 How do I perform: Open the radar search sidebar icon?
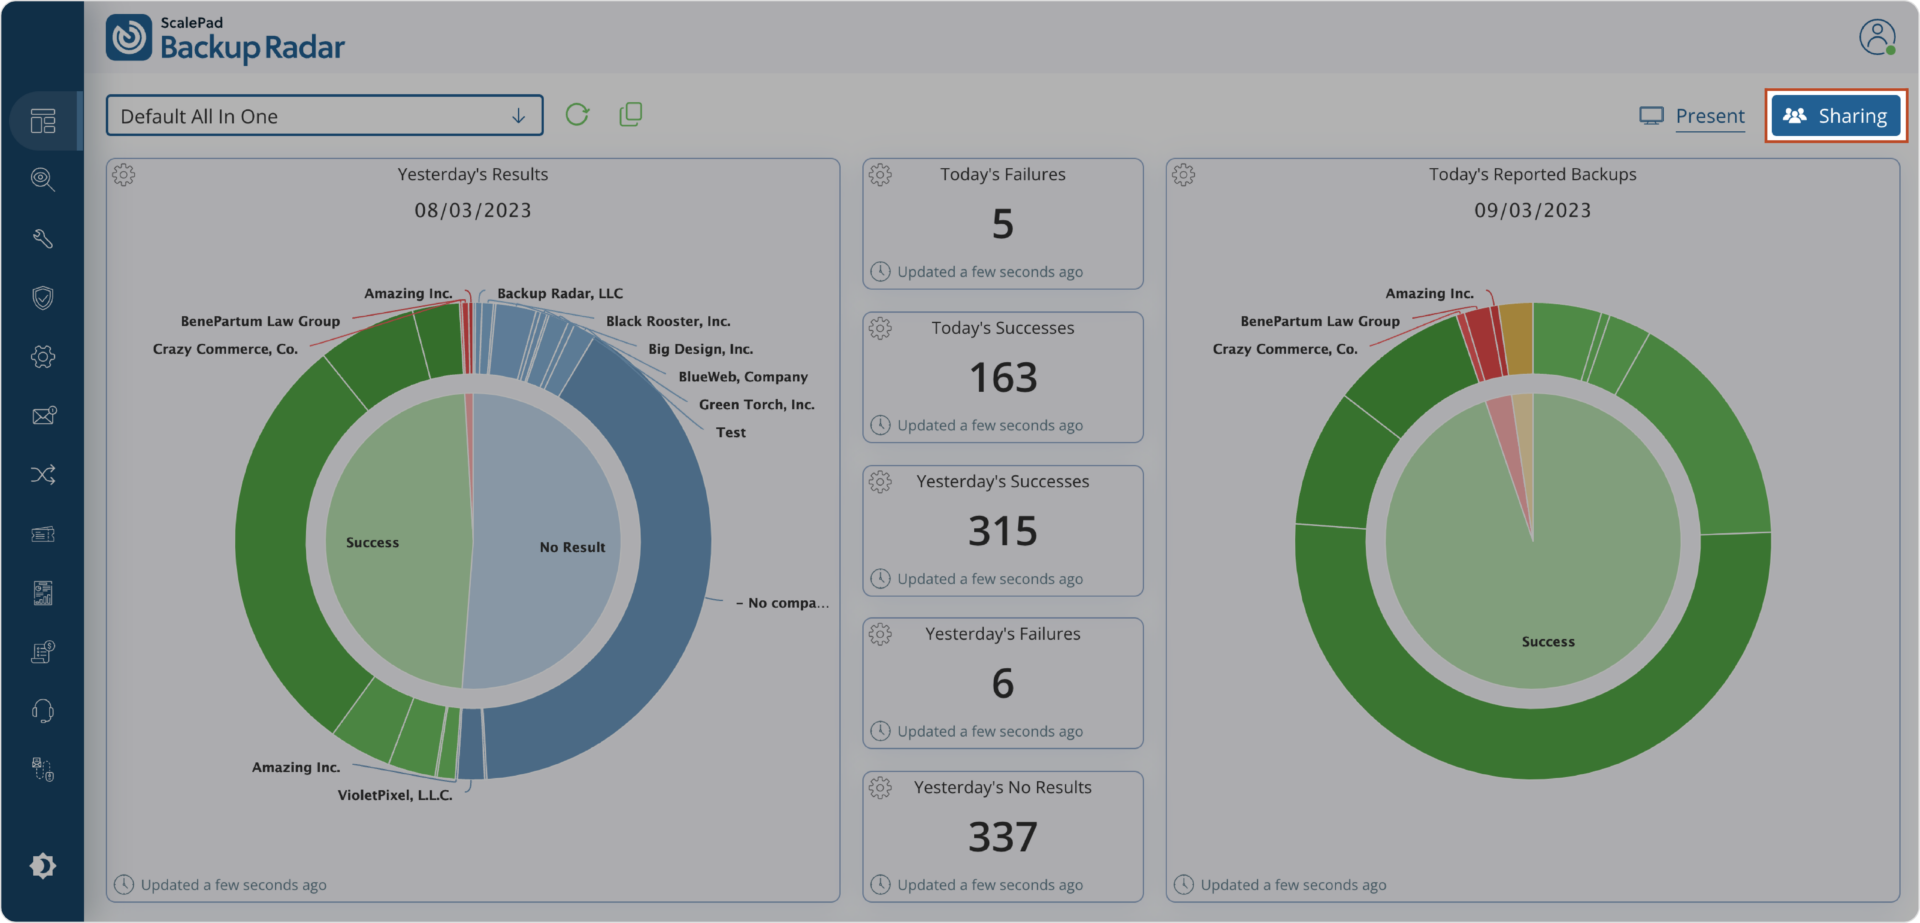(43, 179)
